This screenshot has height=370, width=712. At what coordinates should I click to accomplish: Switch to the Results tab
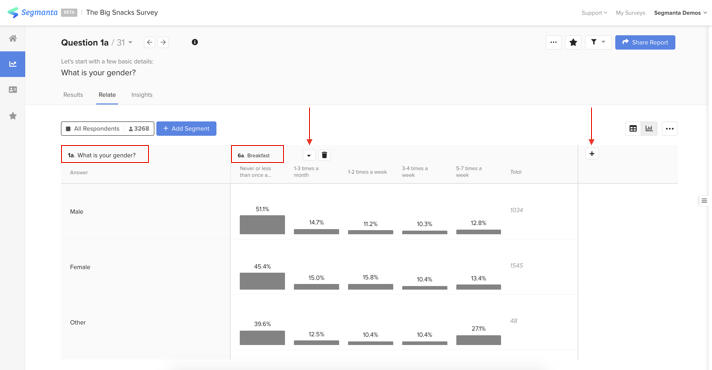click(x=73, y=95)
